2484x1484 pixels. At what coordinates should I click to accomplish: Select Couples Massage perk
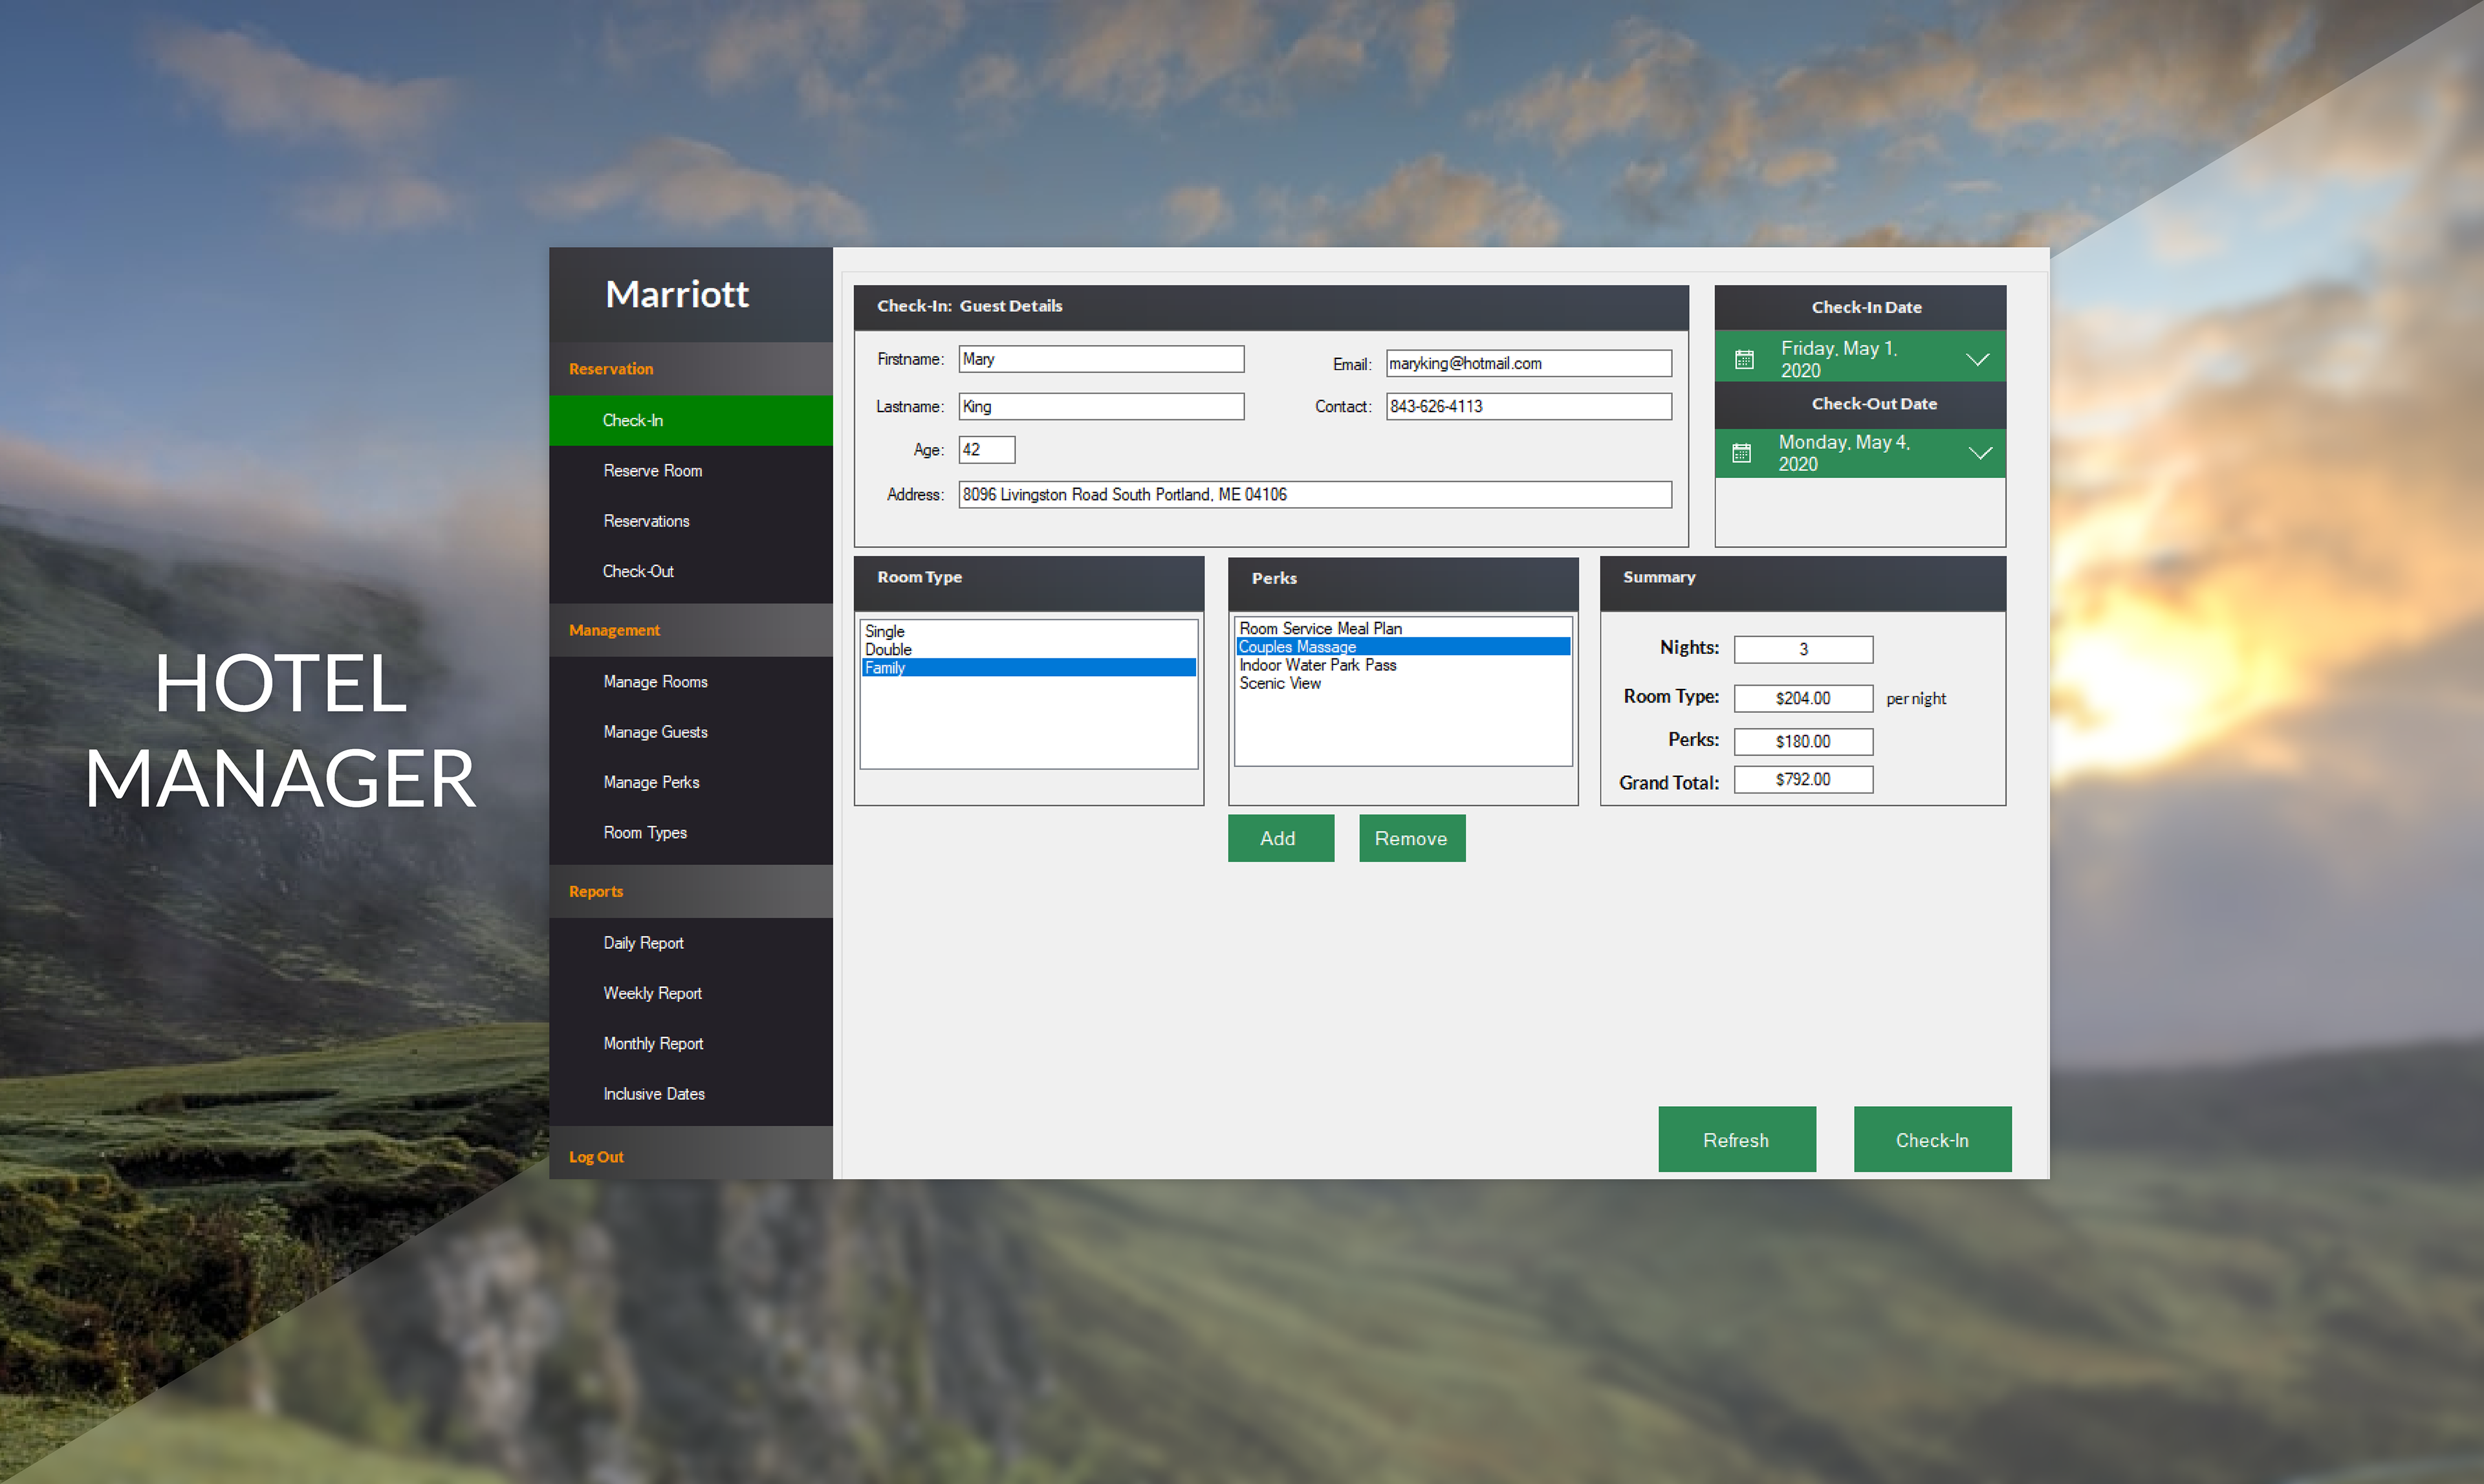click(x=1402, y=646)
